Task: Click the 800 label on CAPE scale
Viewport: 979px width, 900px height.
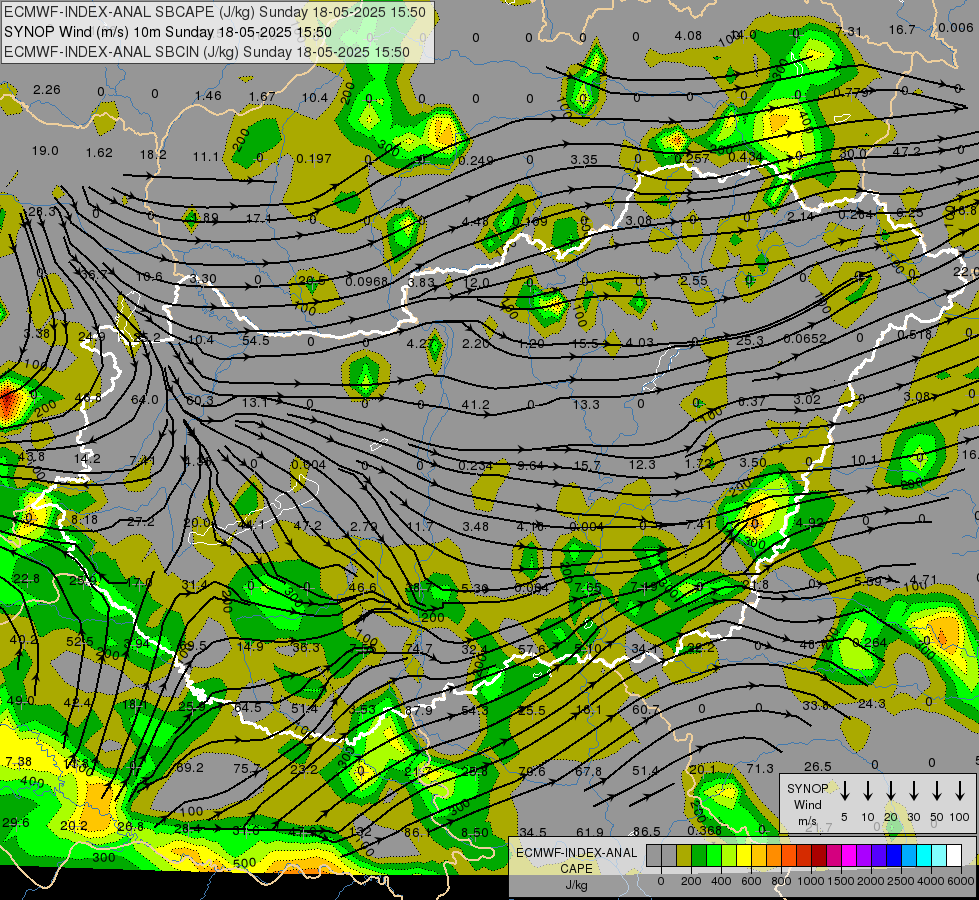Action: [781, 881]
